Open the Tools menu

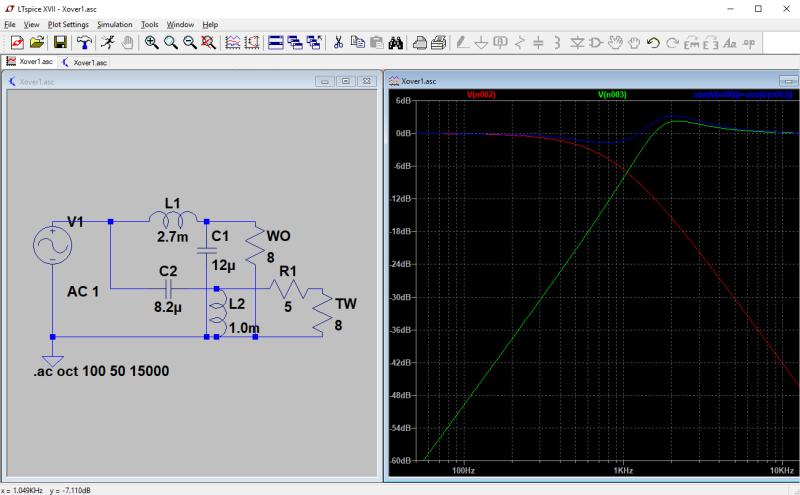click(149, 24)
